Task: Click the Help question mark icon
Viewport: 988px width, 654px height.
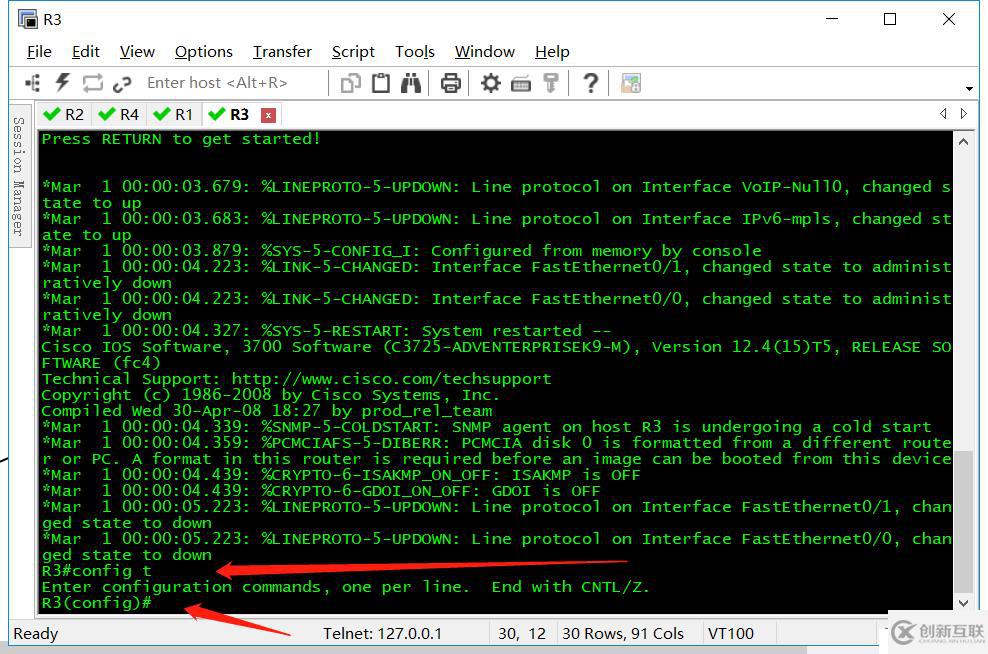Action: click(x=590, y=83)
